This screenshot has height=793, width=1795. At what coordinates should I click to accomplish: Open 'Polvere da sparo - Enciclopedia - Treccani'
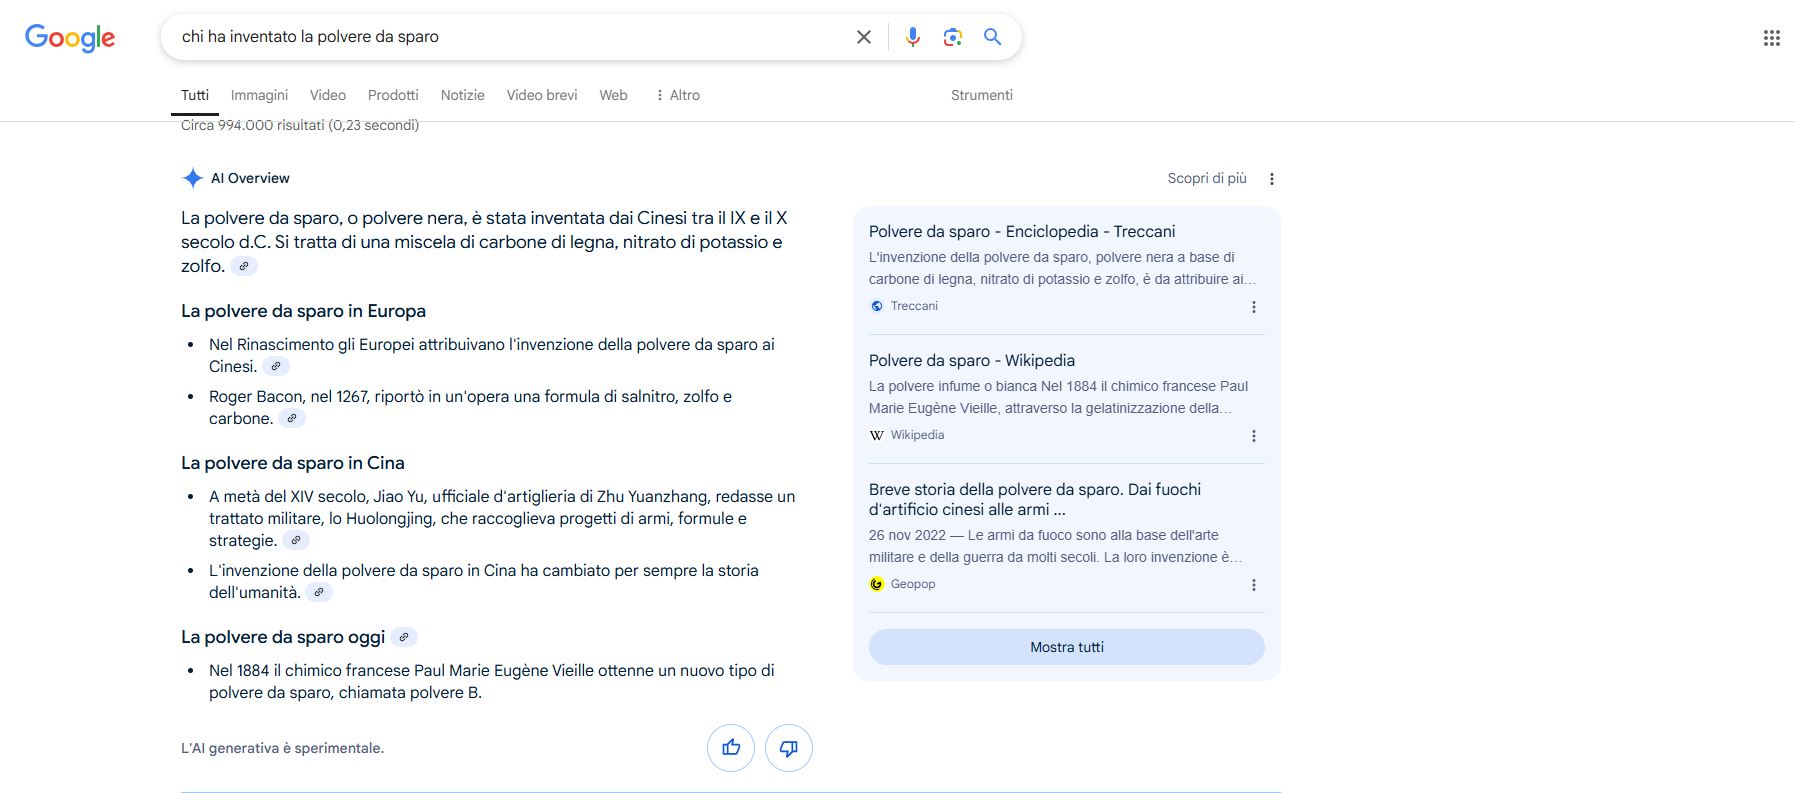[1022, 231]
